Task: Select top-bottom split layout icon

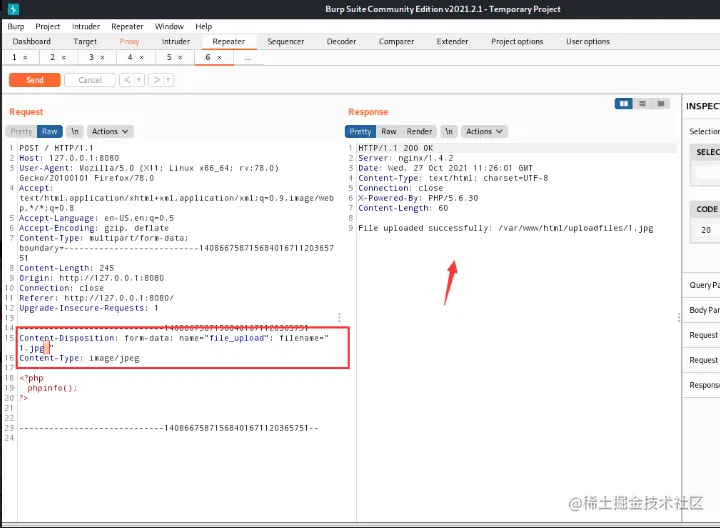Action: 642,104
